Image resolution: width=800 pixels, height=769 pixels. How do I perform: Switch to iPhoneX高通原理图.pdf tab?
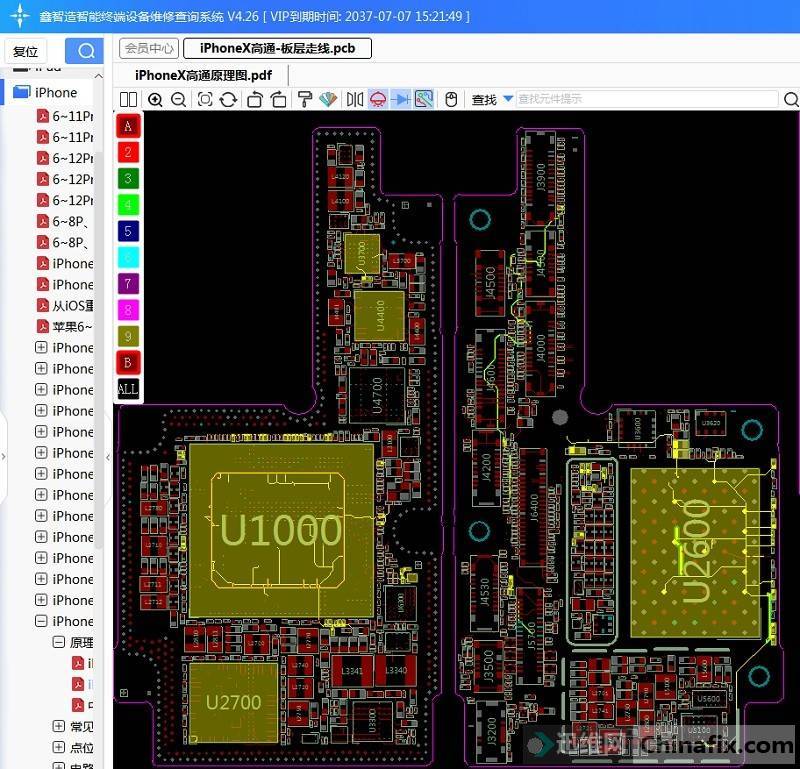pyautogui.click(x=203, y=75)
